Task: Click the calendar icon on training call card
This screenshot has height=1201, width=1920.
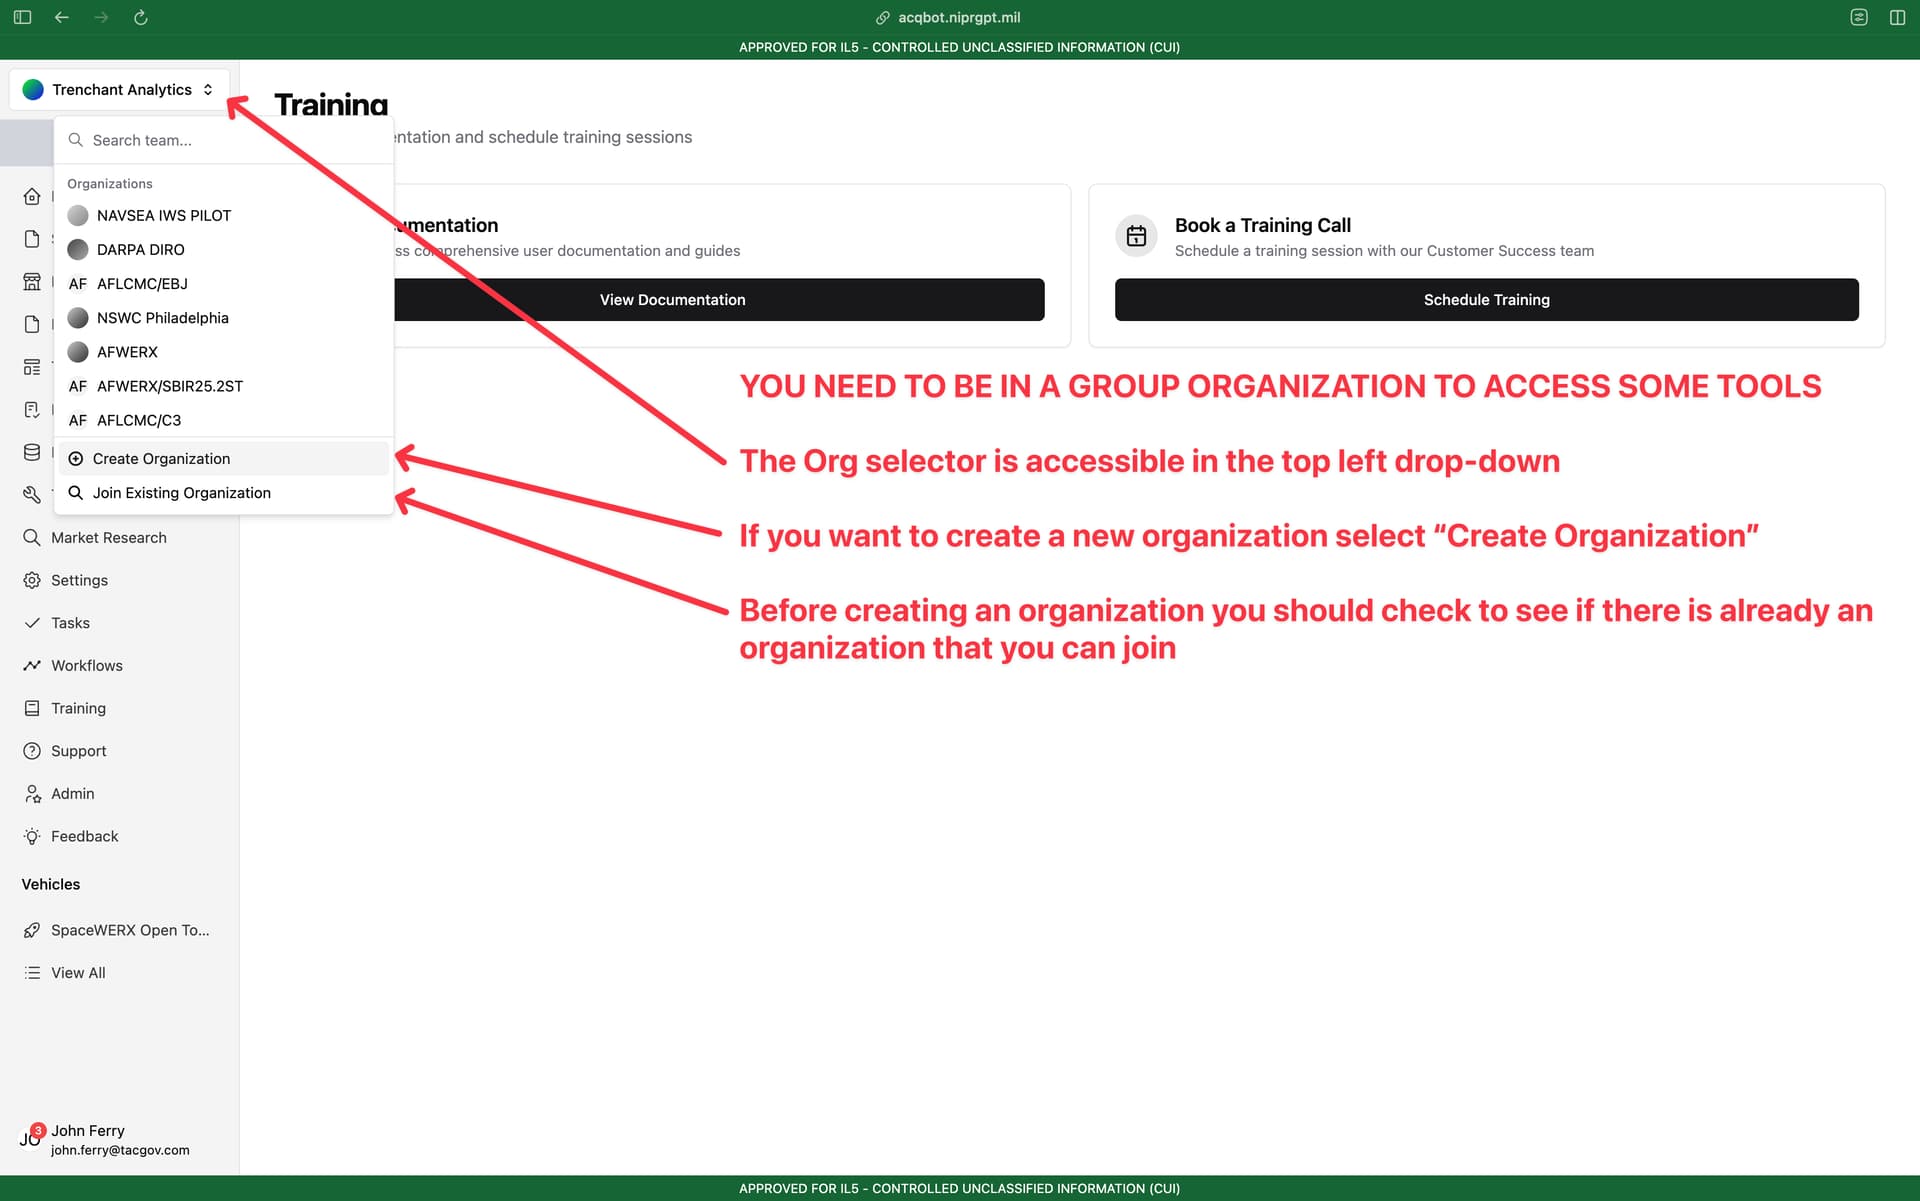Action: coord(1136,236)
